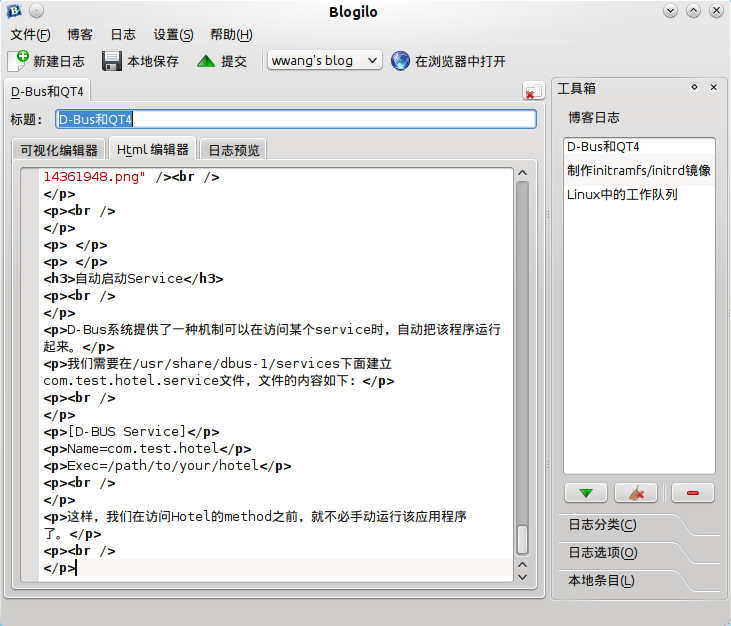Screen dimensions: 731x626
Task: Expand the 本地条目(L) section
Action: pos(601,581)
